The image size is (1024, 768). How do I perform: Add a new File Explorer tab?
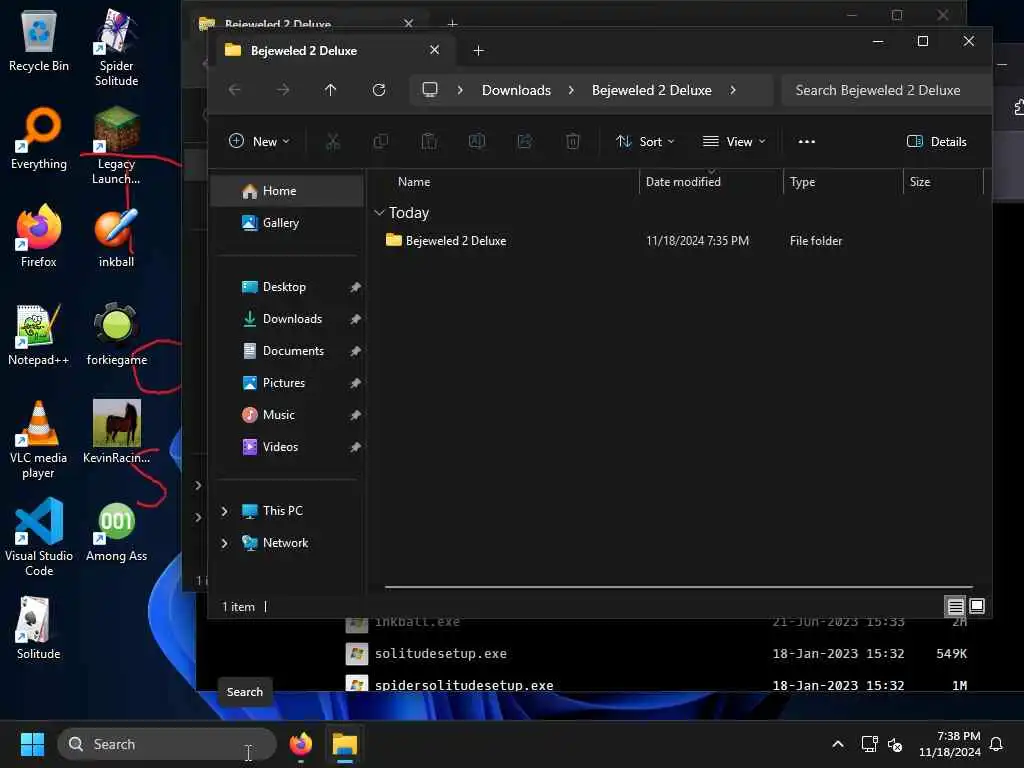(x=478, y=50)
